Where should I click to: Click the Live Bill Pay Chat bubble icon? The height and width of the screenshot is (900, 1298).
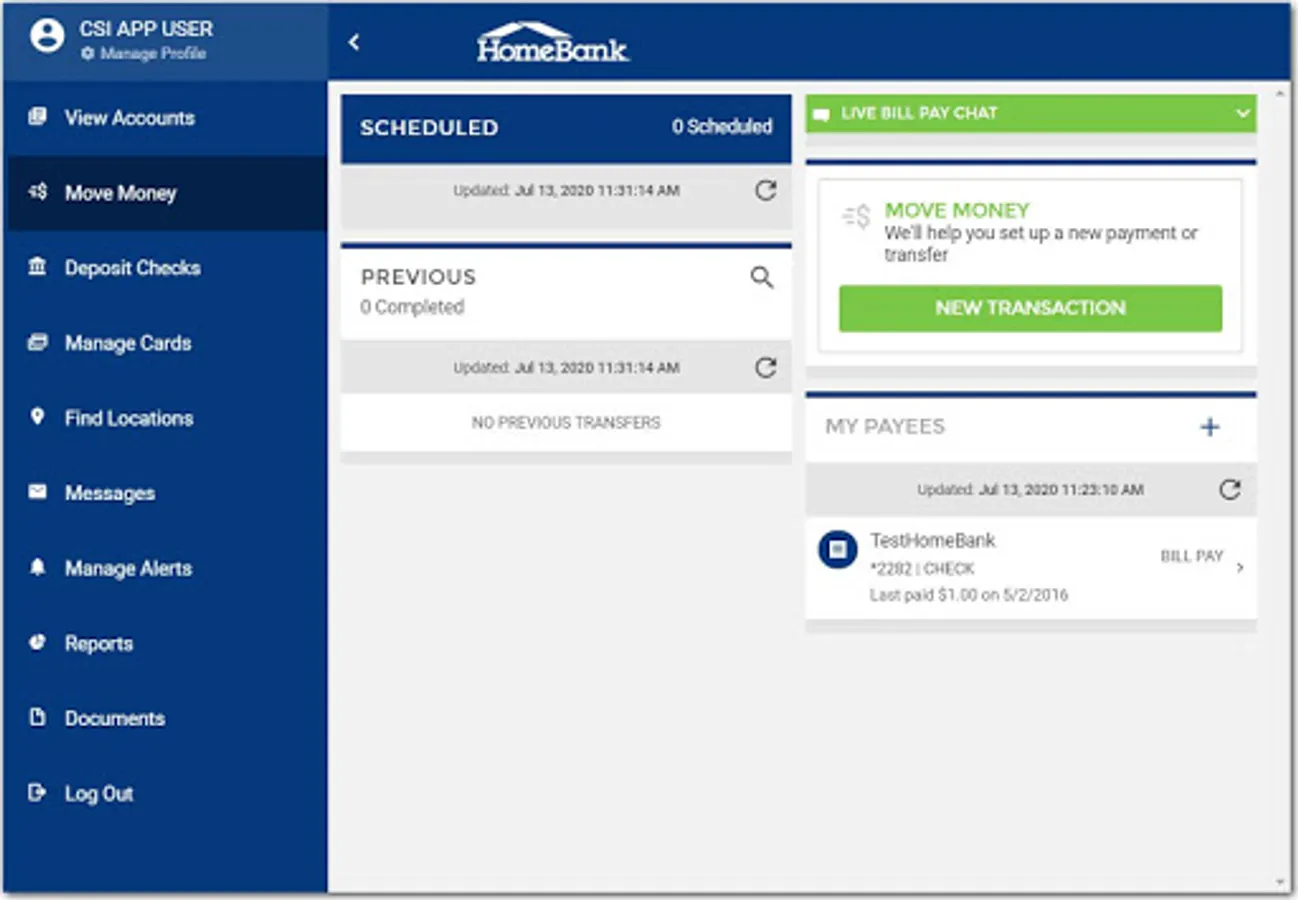click(821, 114)
